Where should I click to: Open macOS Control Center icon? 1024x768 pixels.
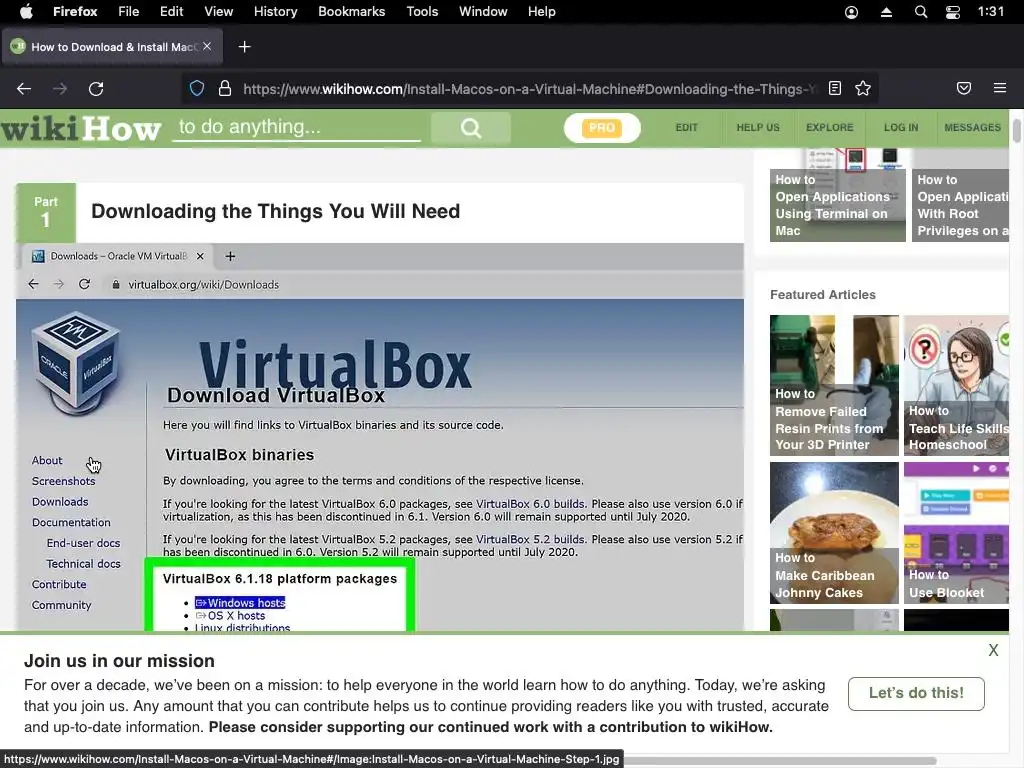[x=953, y=12]
